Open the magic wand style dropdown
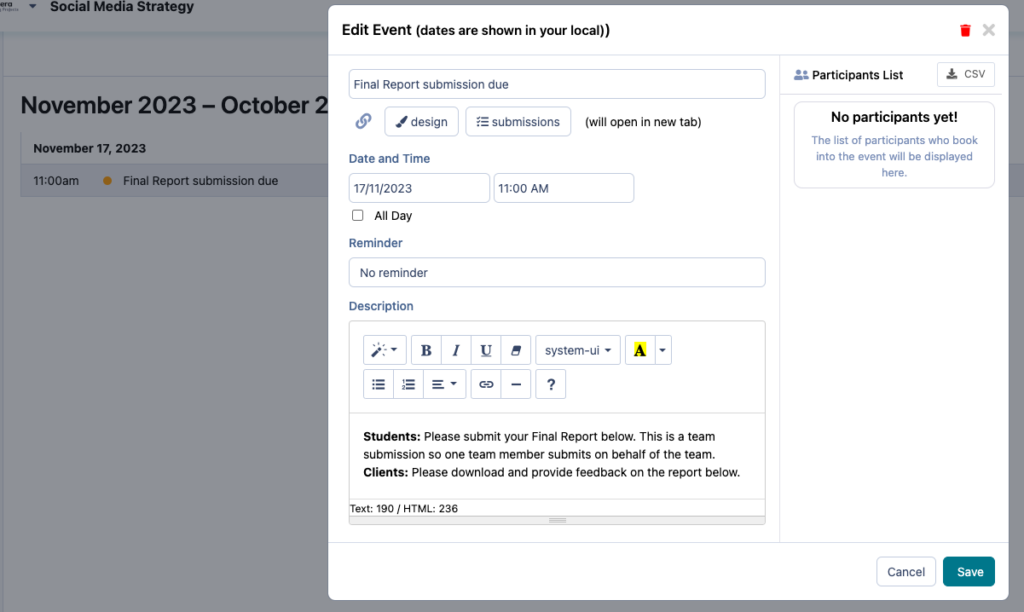 (x=384, y=350)
